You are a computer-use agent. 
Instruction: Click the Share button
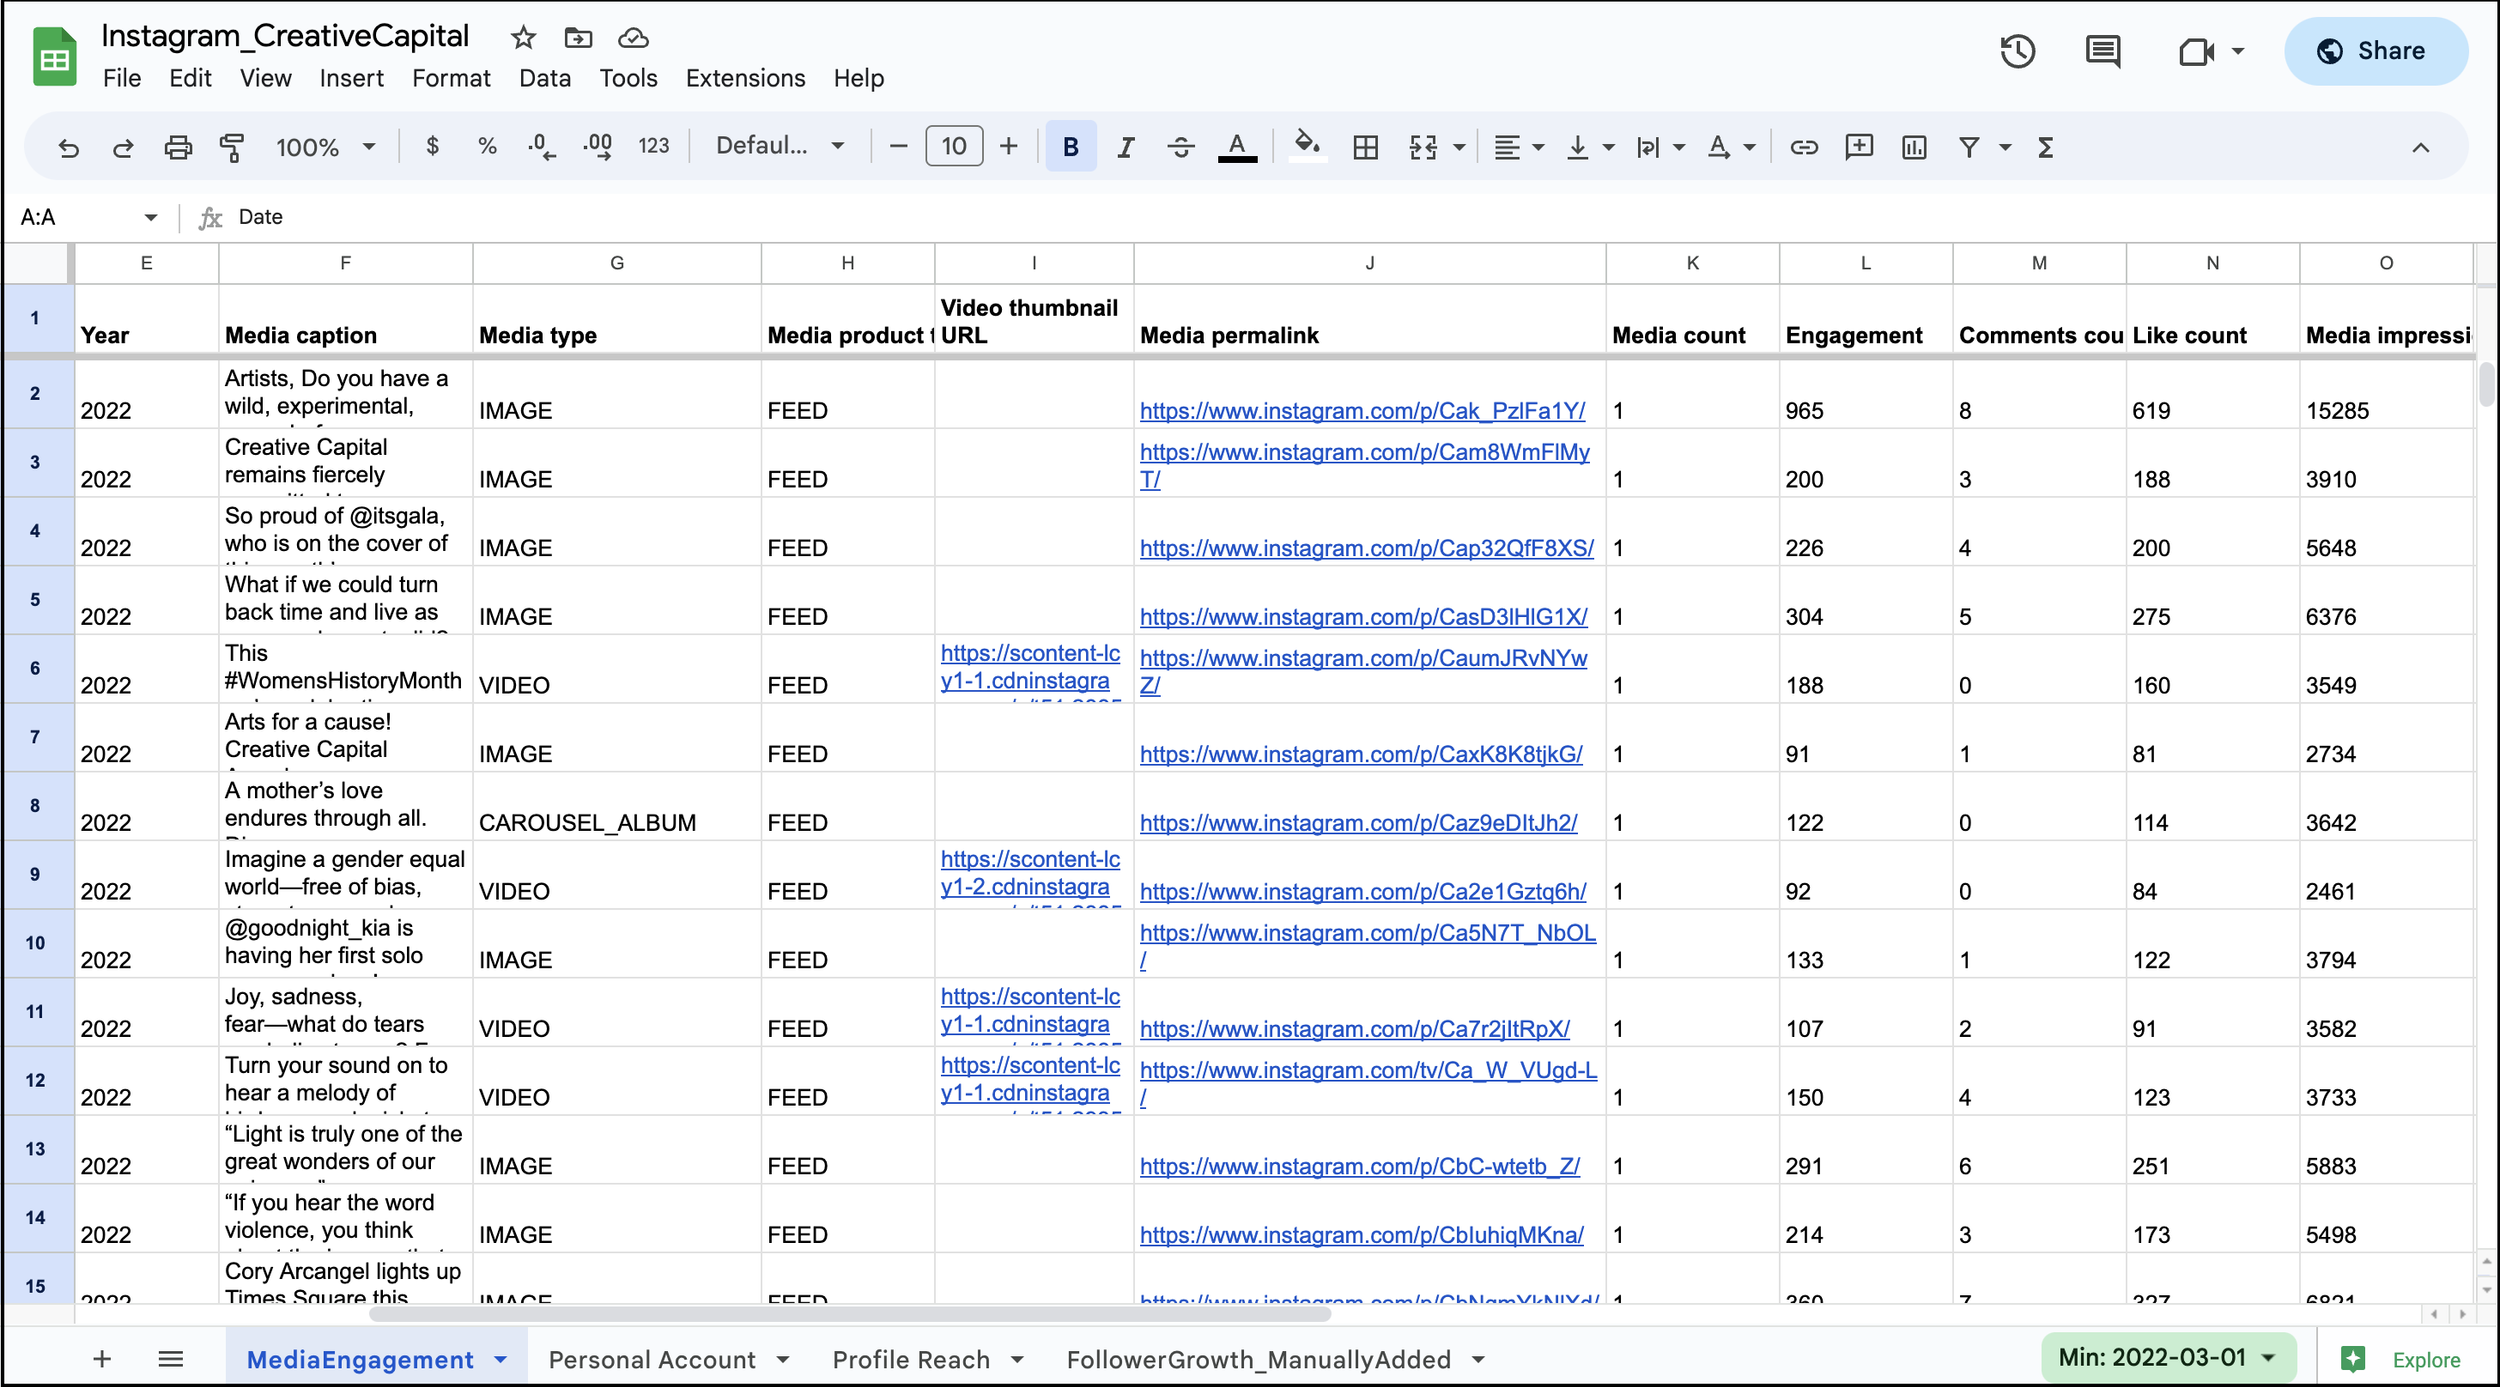pyautogui.click(x=2375, y=51)
